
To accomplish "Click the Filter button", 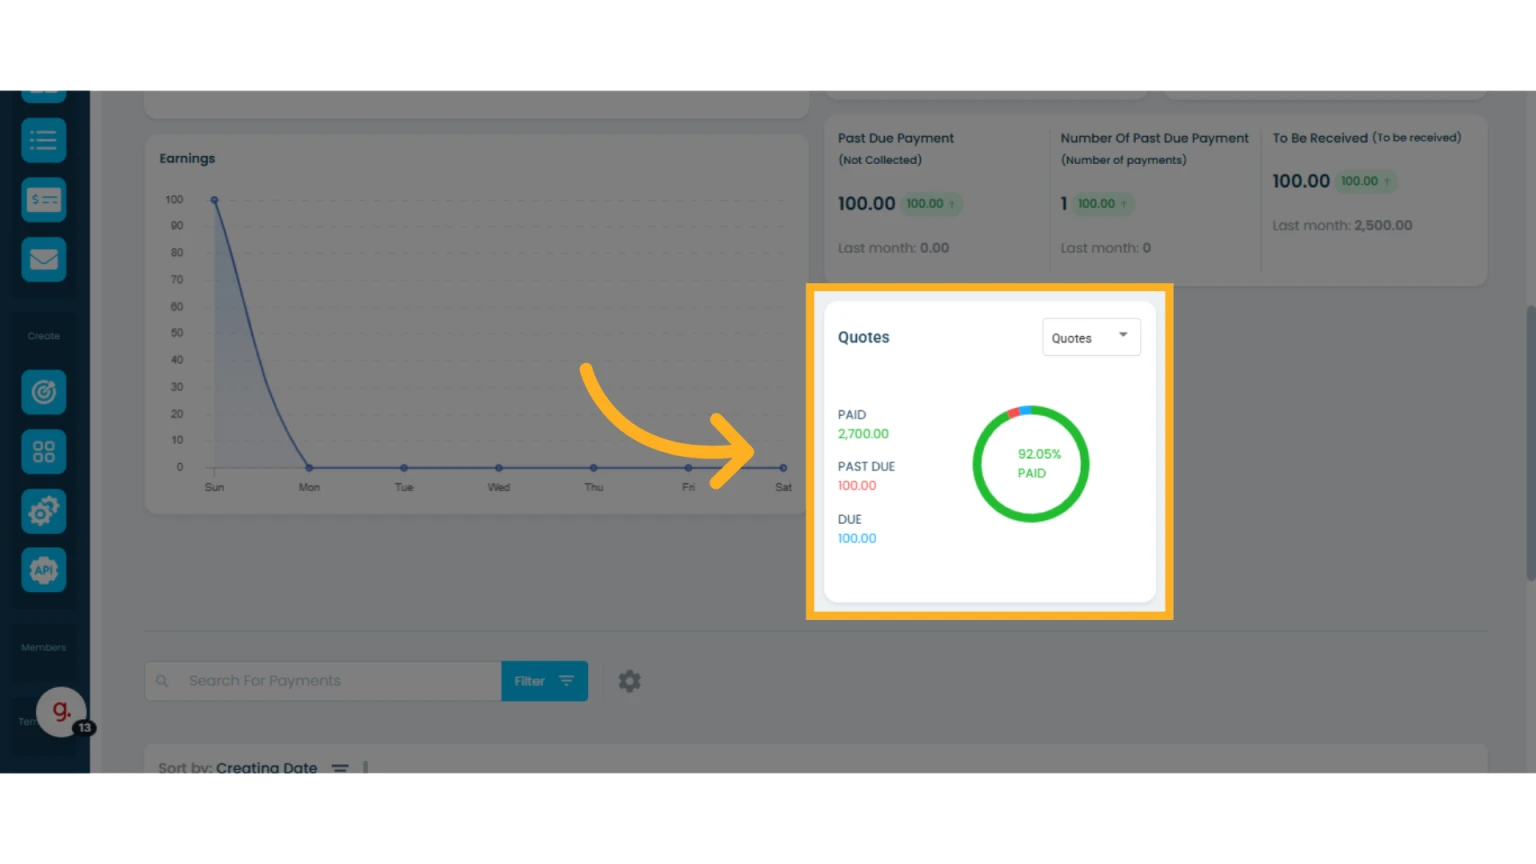I will [544, 681].
